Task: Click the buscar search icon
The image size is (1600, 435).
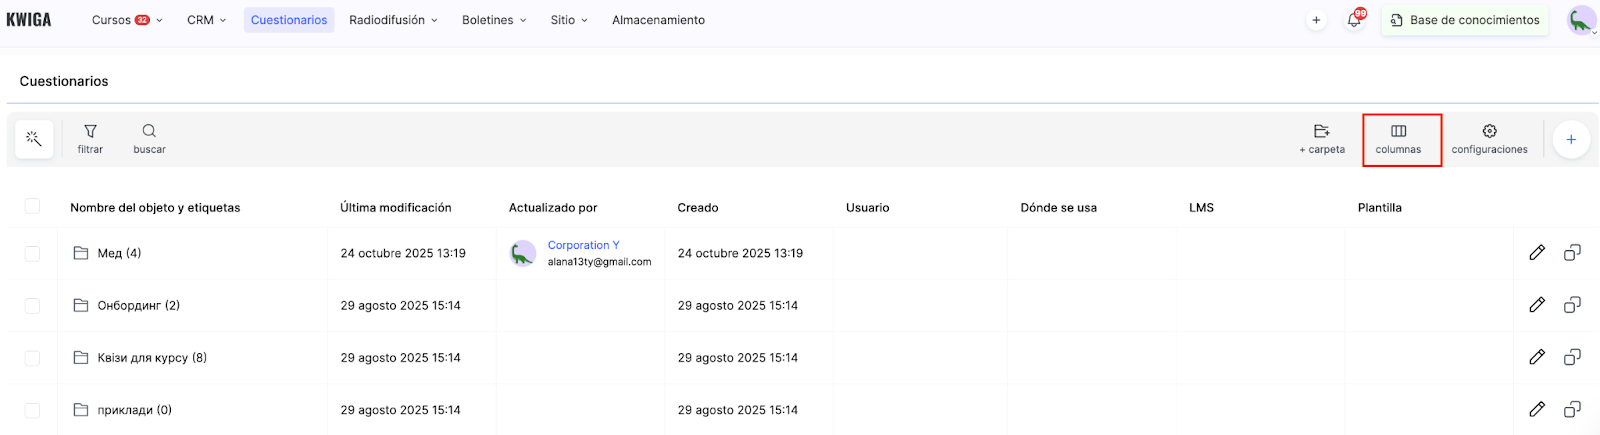Action: 149,139
